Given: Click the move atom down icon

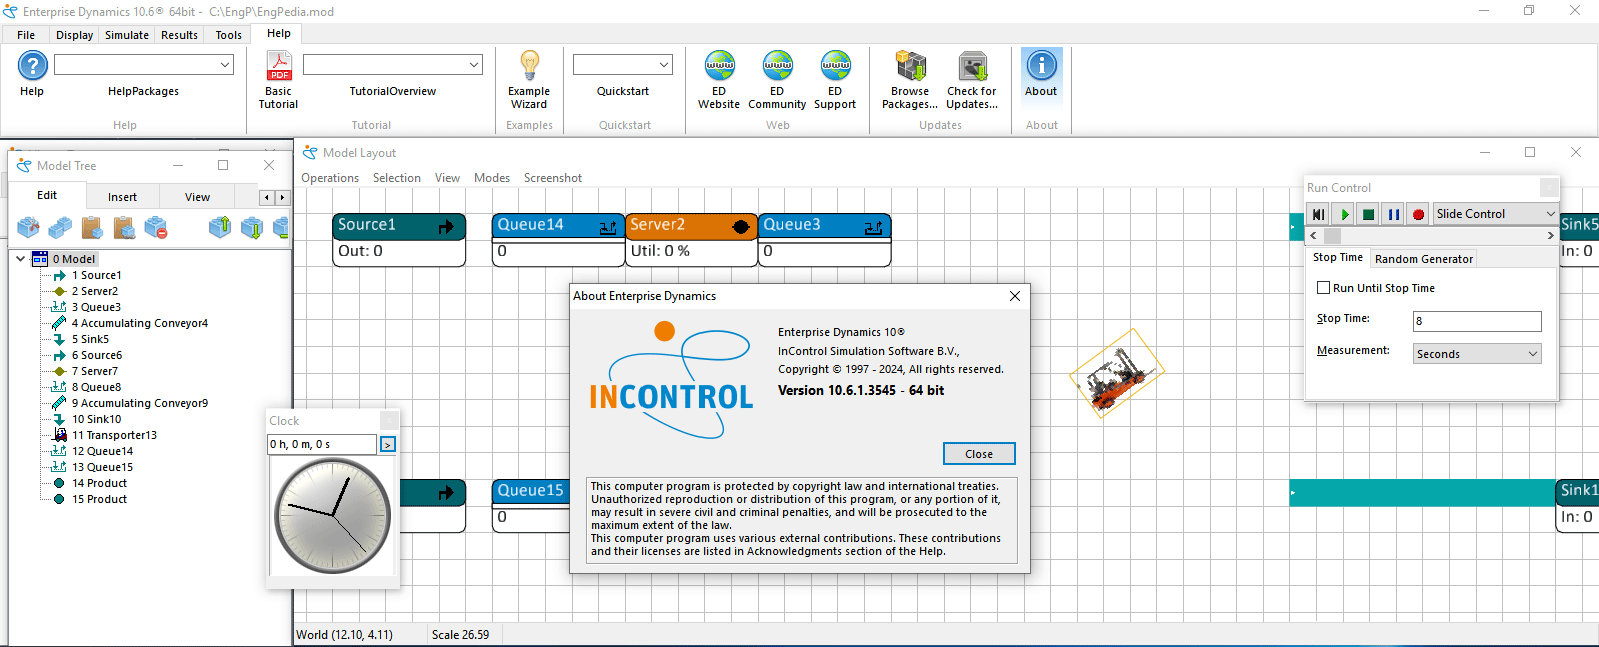Looking at the screenshot, I should (x=252, y=228).
